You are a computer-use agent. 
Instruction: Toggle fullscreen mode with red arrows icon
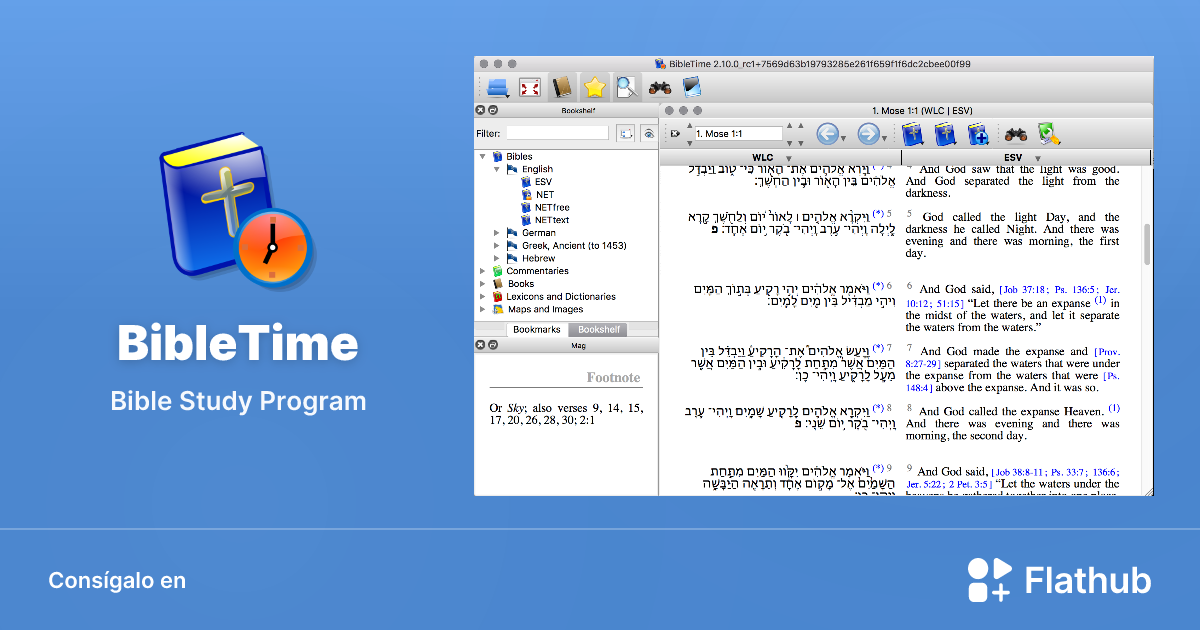pyautogui.click(x=528, y=87)
